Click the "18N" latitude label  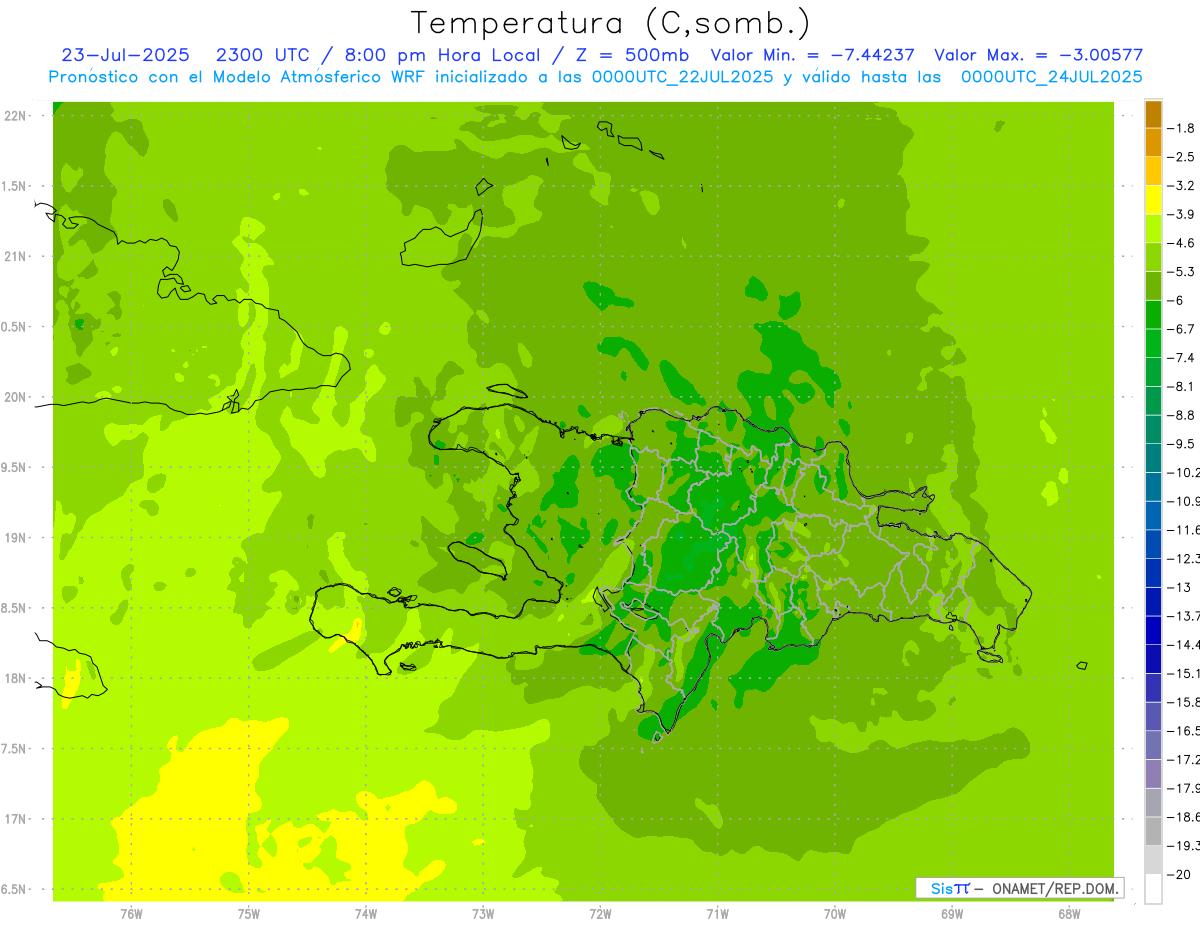click(x=14, y=679)
